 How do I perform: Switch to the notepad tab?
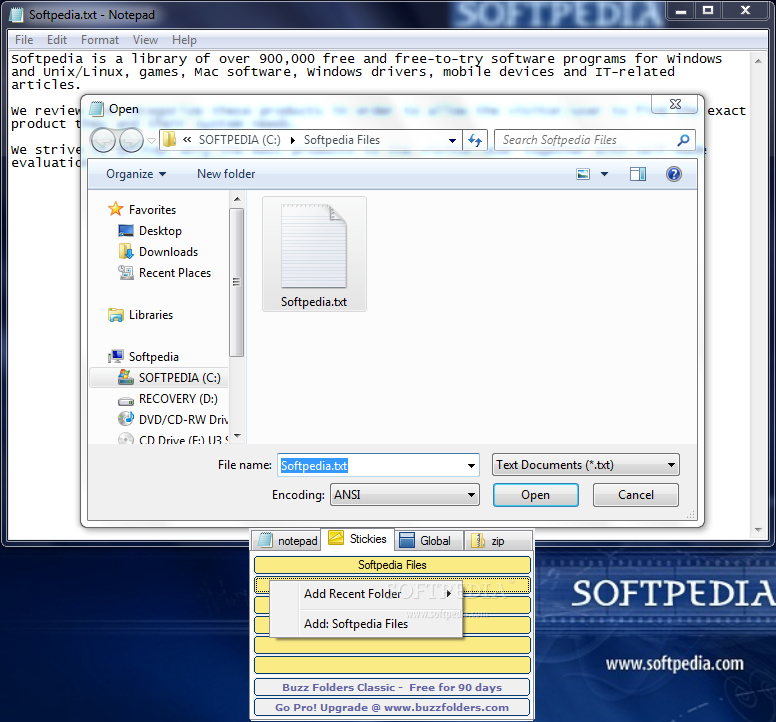(287, 540)
